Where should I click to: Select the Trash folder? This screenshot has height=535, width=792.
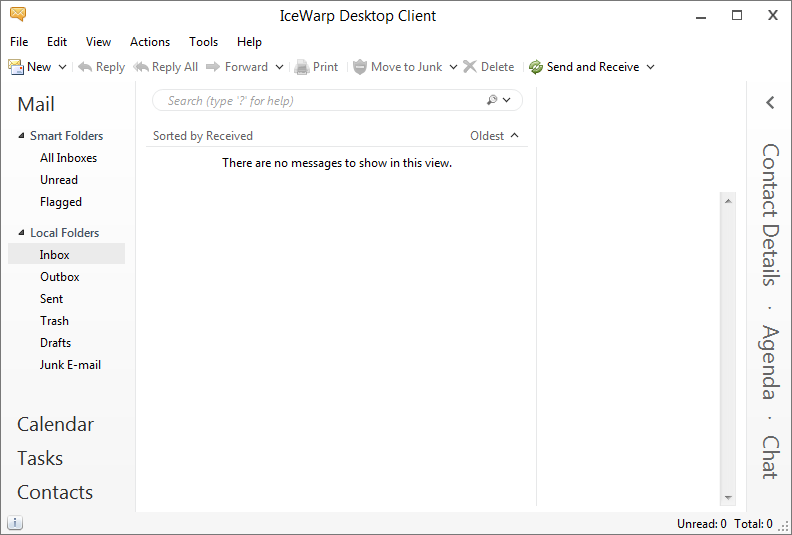[54, 321]
